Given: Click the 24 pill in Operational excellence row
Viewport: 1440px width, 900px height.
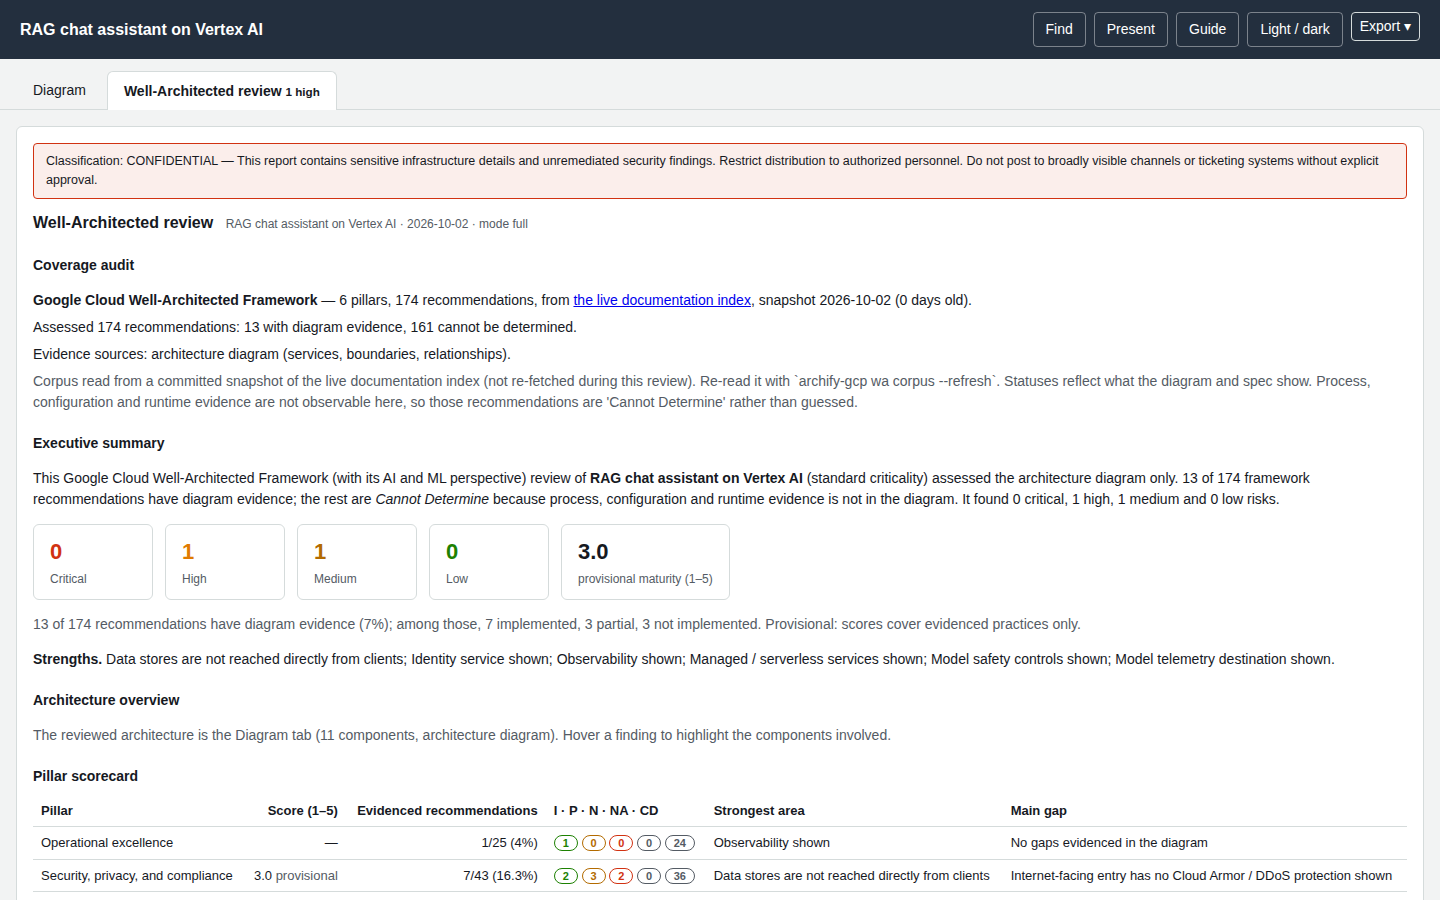Looking at the screenshot, I should (680, 843).
